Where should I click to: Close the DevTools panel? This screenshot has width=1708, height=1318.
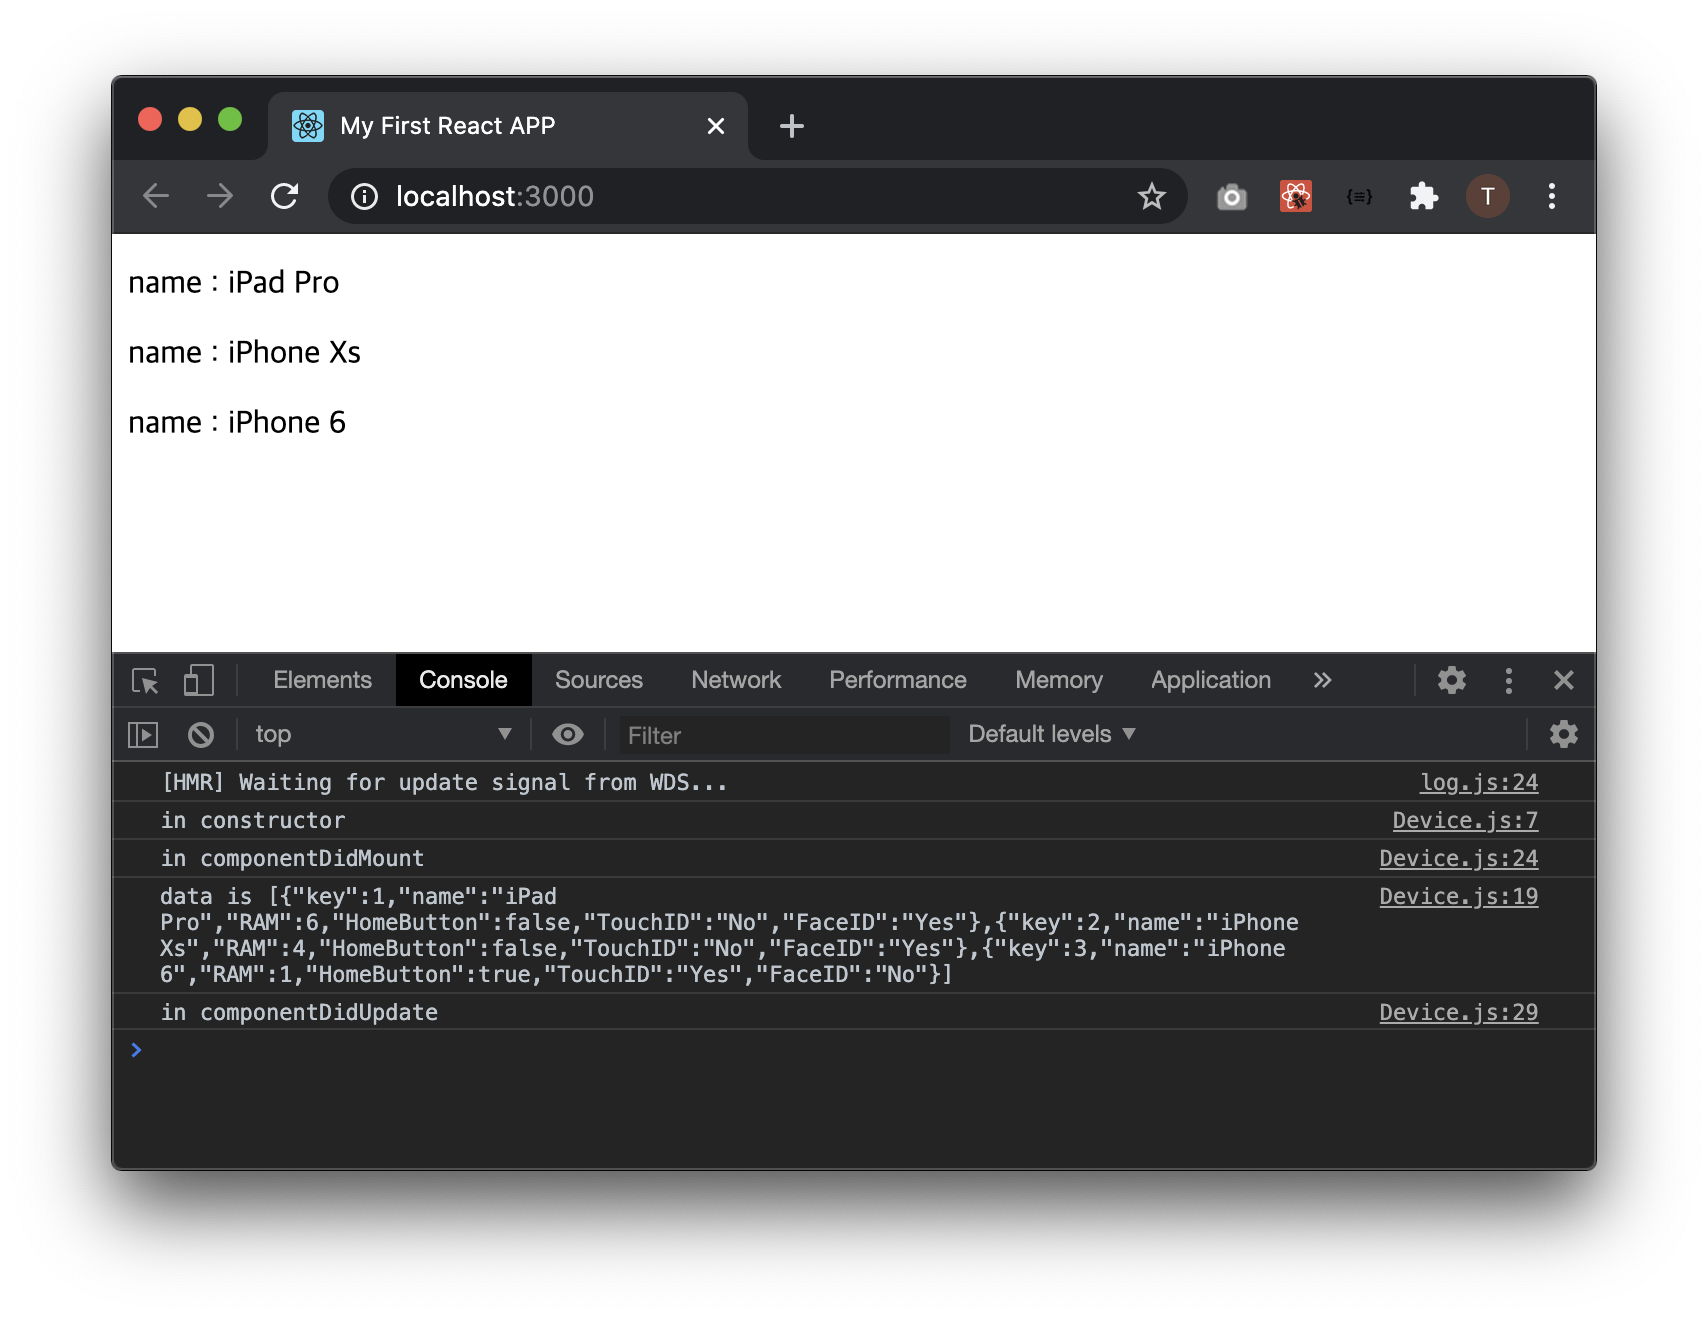pyautogui.click(x=1564, y=681)
